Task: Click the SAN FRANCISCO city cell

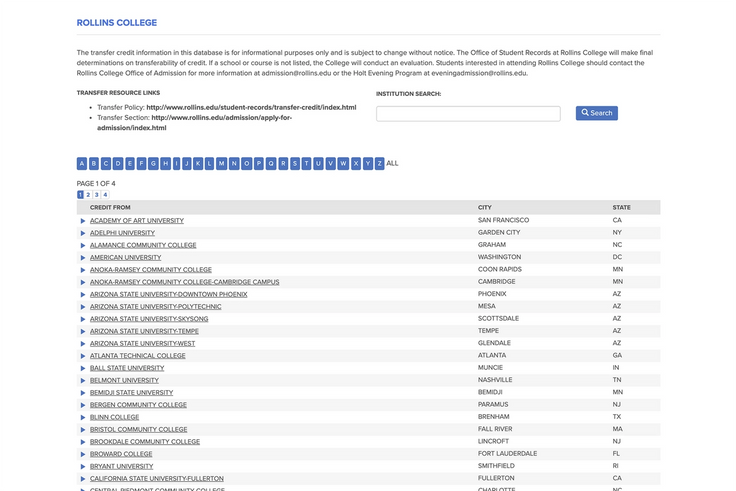Action: [503, 220]
